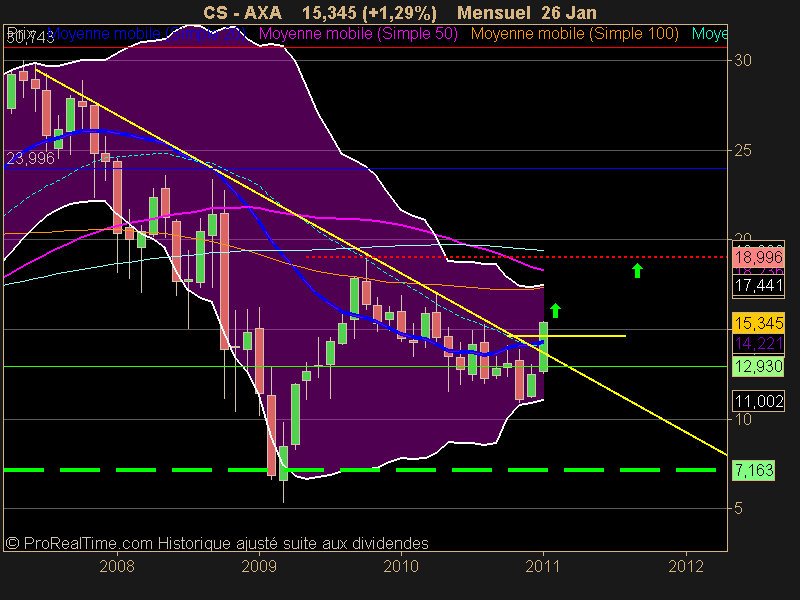Select the 15,345 current price label
Image resolution: width=800 pixels, height=600 pixels.
[x=758, y=323]
